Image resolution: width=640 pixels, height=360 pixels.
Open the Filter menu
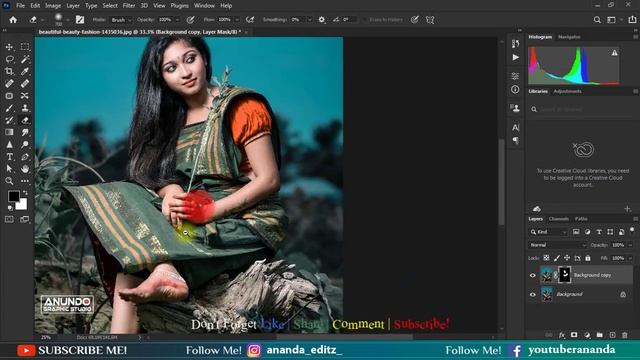[x=129, y=6]
